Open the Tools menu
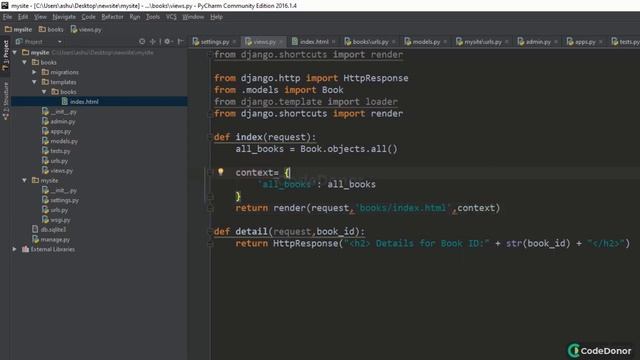 (x=153, y=17)
